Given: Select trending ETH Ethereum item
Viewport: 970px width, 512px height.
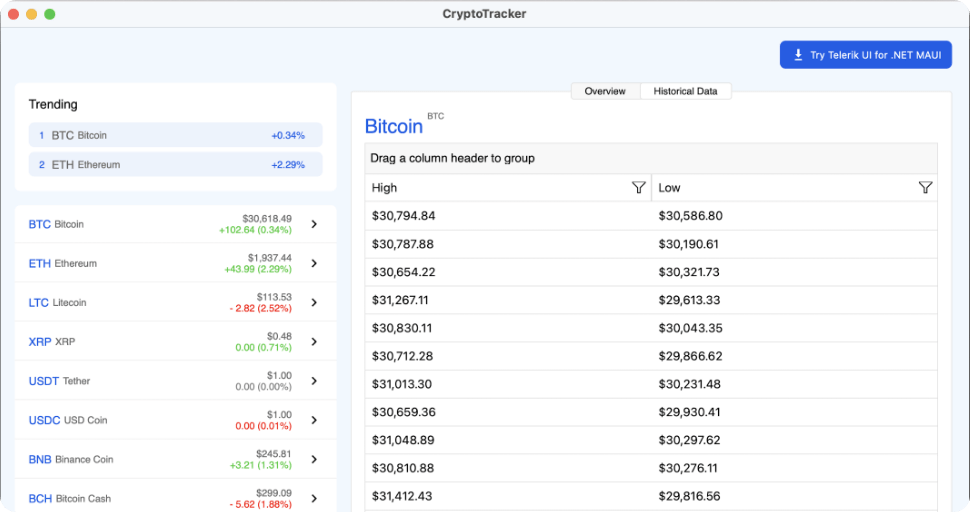Looking at the screenshot, I should [174, 164].
